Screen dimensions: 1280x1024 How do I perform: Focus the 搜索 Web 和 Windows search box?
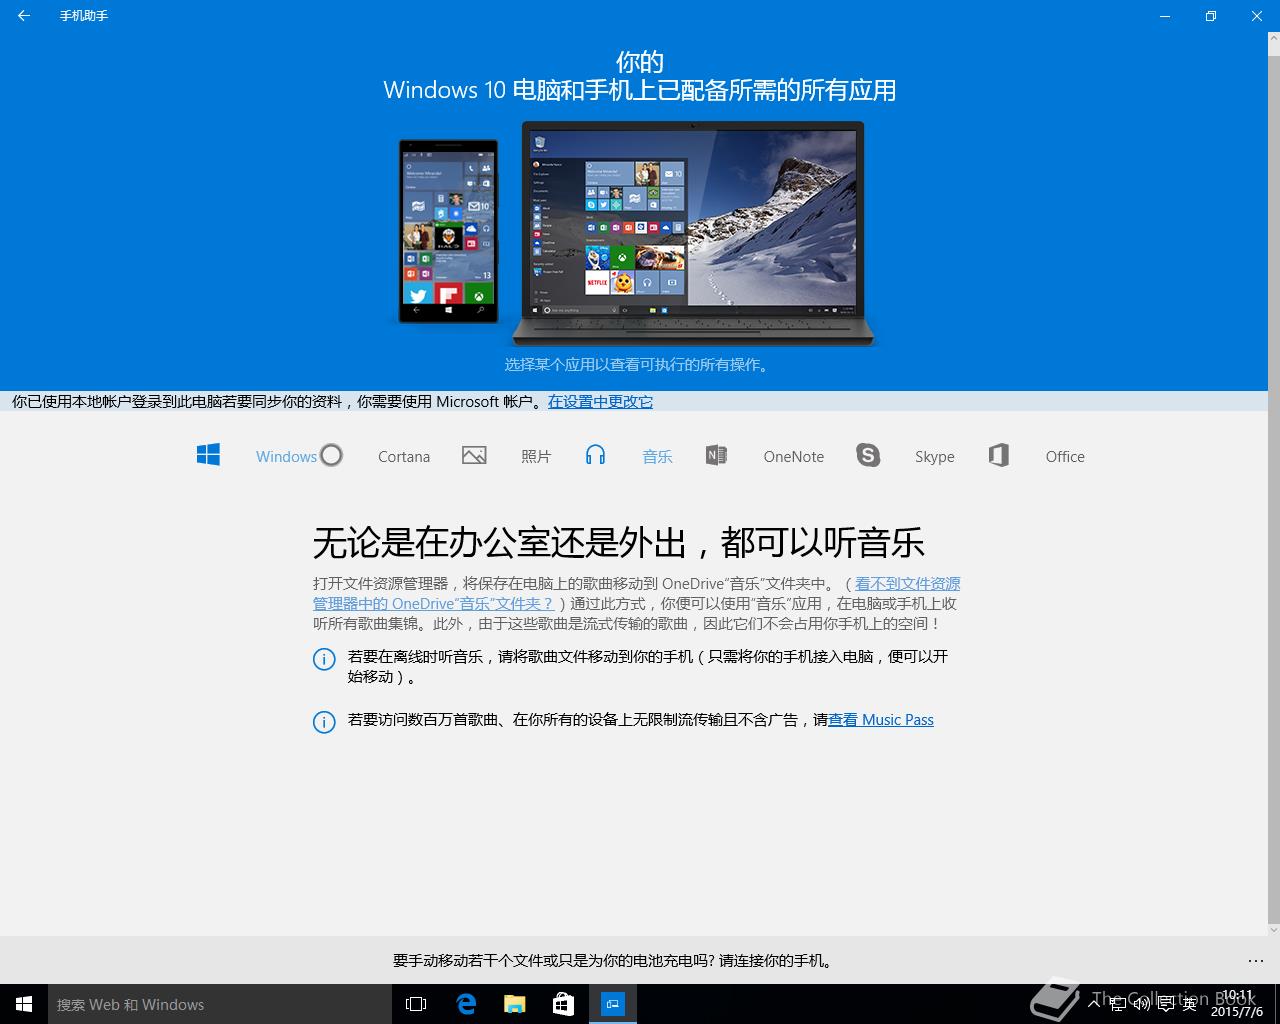[220, 1004]
